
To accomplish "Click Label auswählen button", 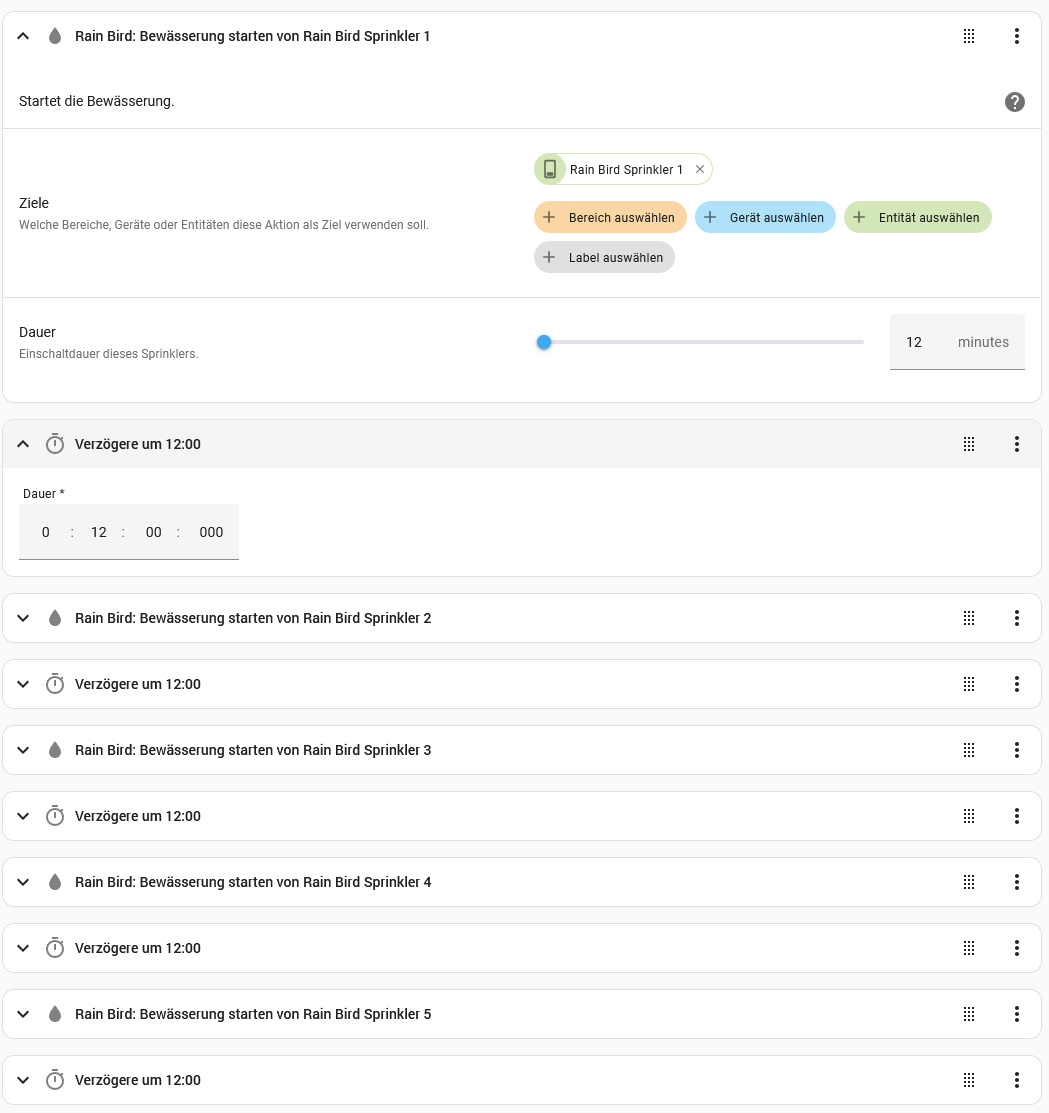I will (x=604, y=257).
